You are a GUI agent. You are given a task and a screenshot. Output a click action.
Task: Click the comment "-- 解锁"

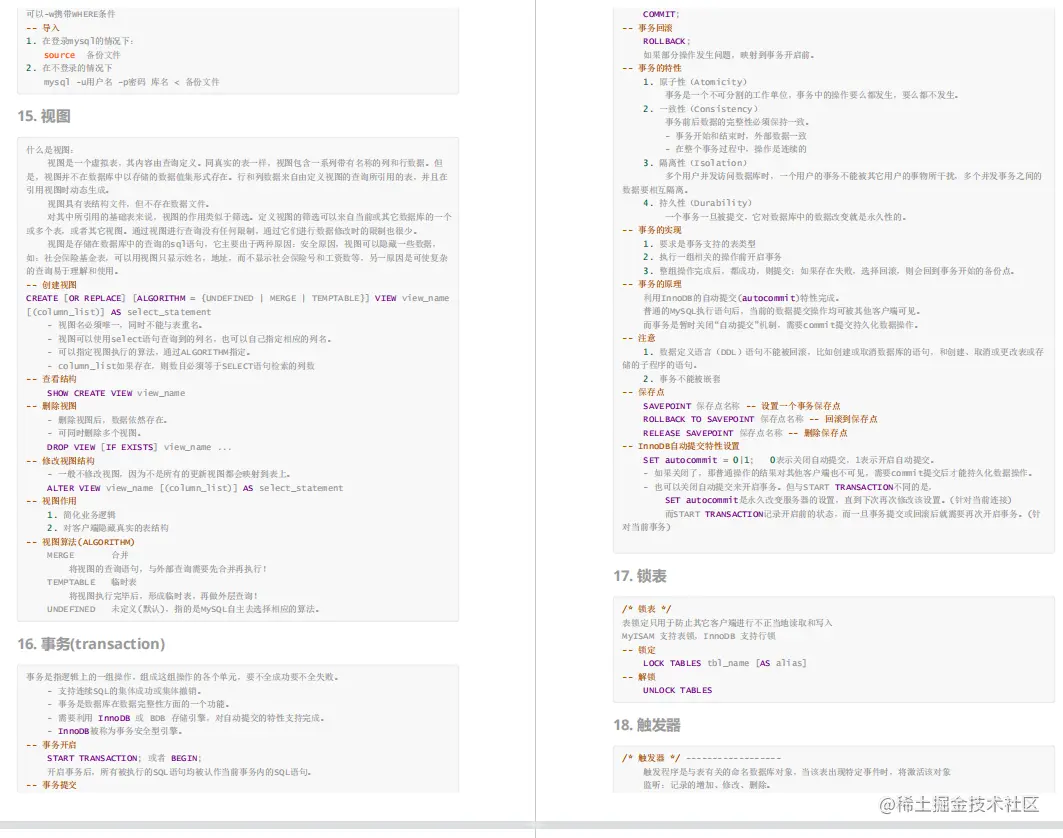click(639, 677)
